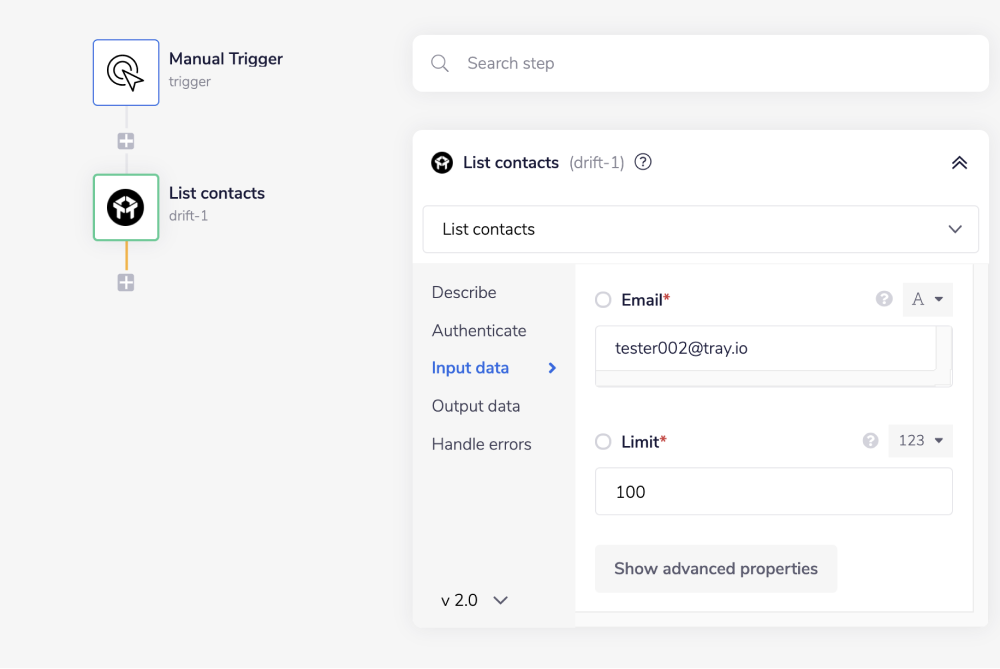Change Limit field type 123 dropdown
The width and height of the screenshot is (1000, 669).
pyautogui.click(x=920, y=441)
